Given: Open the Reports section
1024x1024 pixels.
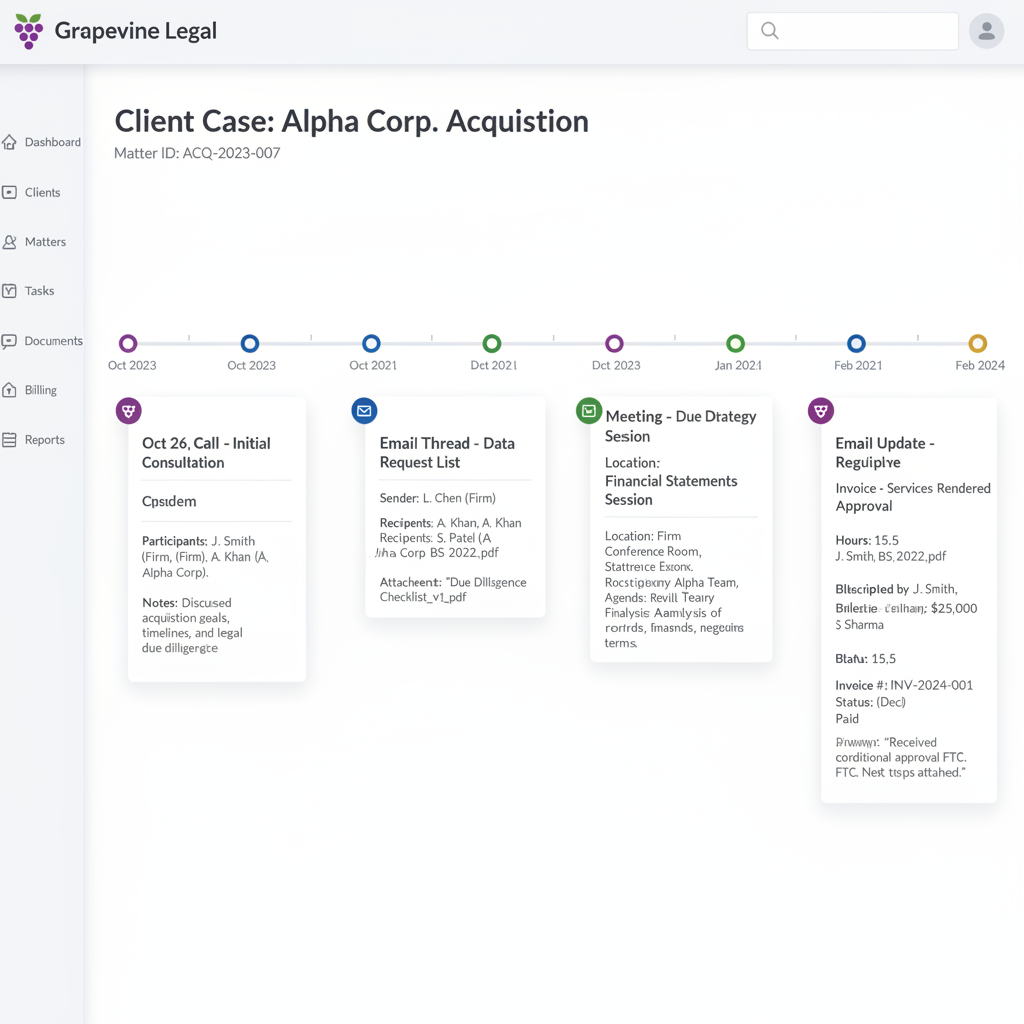Looking at the screenshot, I should [44, 440].
